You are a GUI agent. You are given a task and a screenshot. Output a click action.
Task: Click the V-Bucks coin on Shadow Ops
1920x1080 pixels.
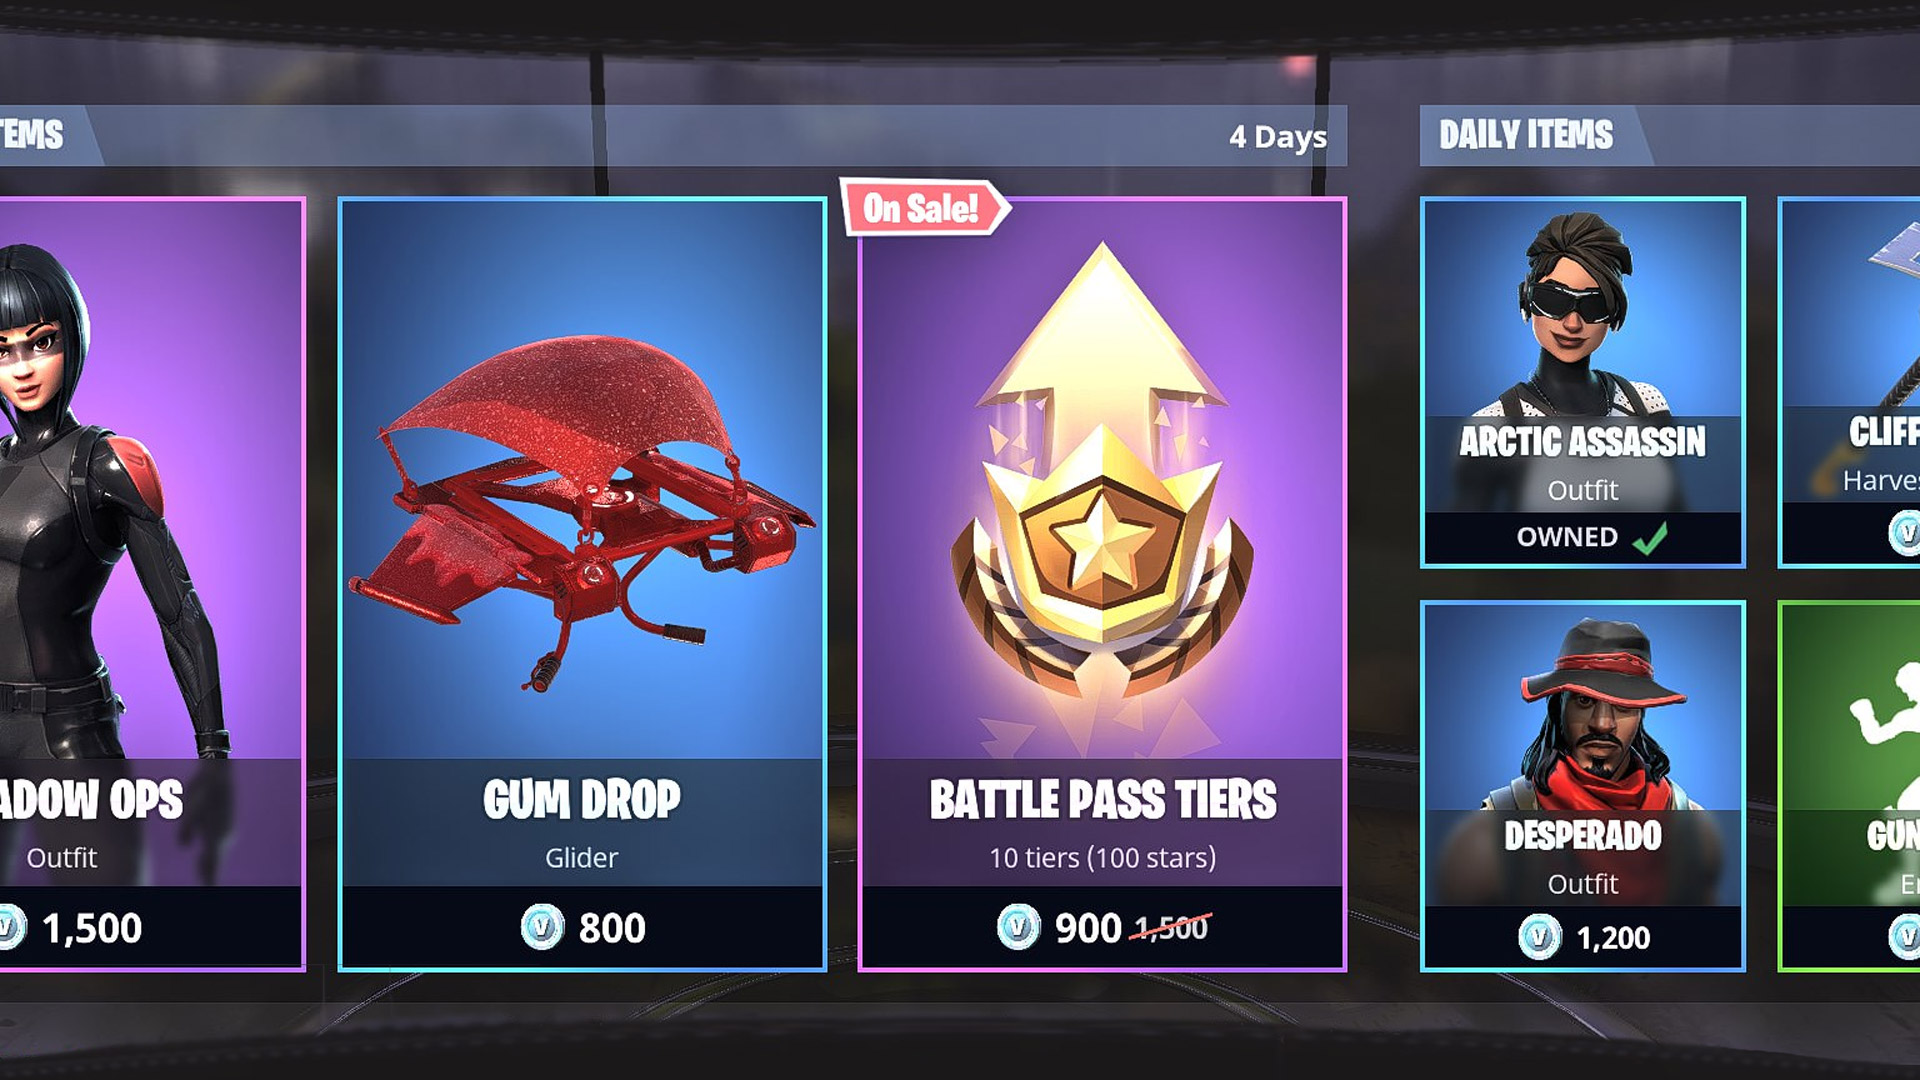point(8,927)
